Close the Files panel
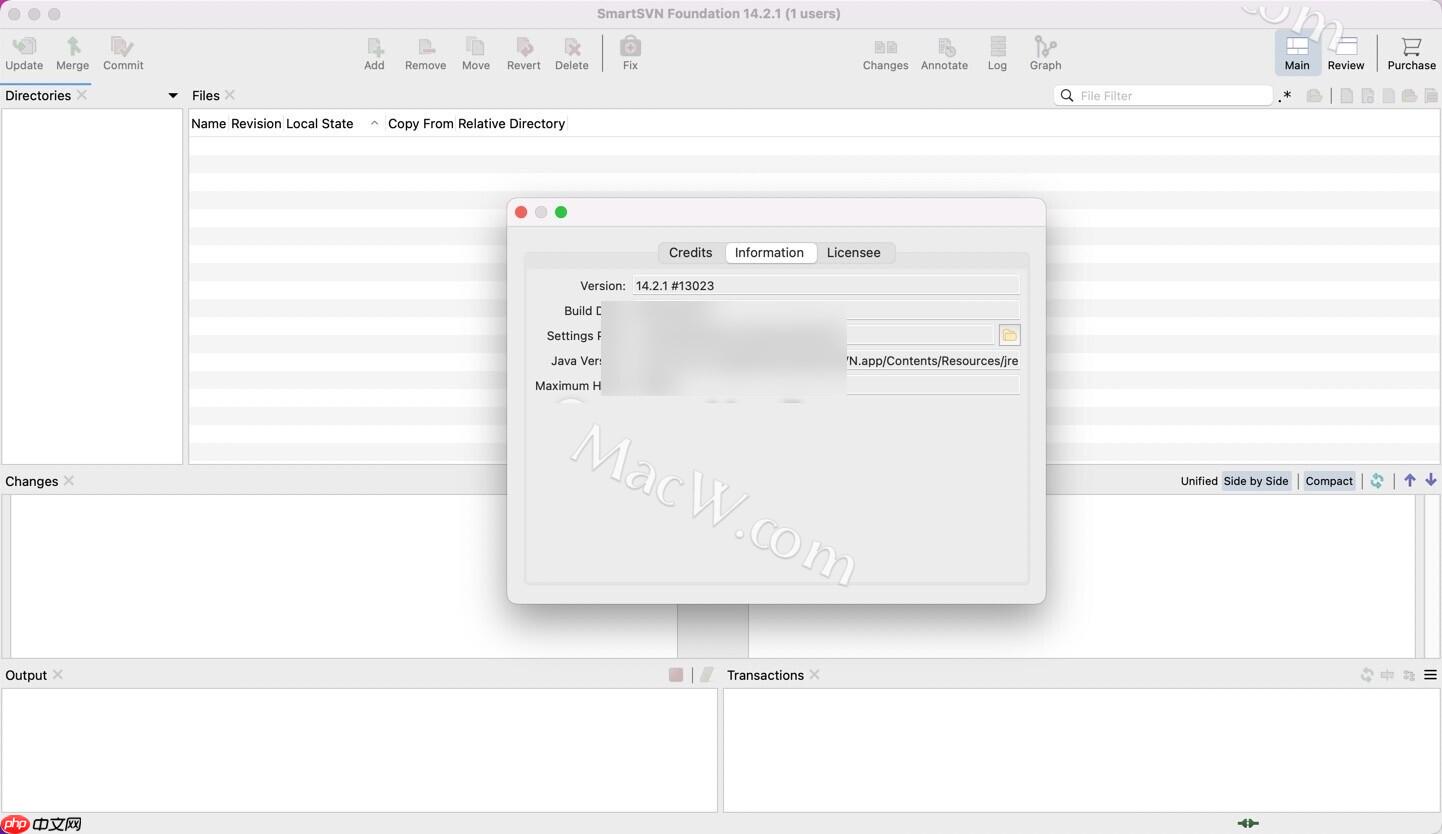Viewport: 1442px width, 834px height. pos(230,95)
